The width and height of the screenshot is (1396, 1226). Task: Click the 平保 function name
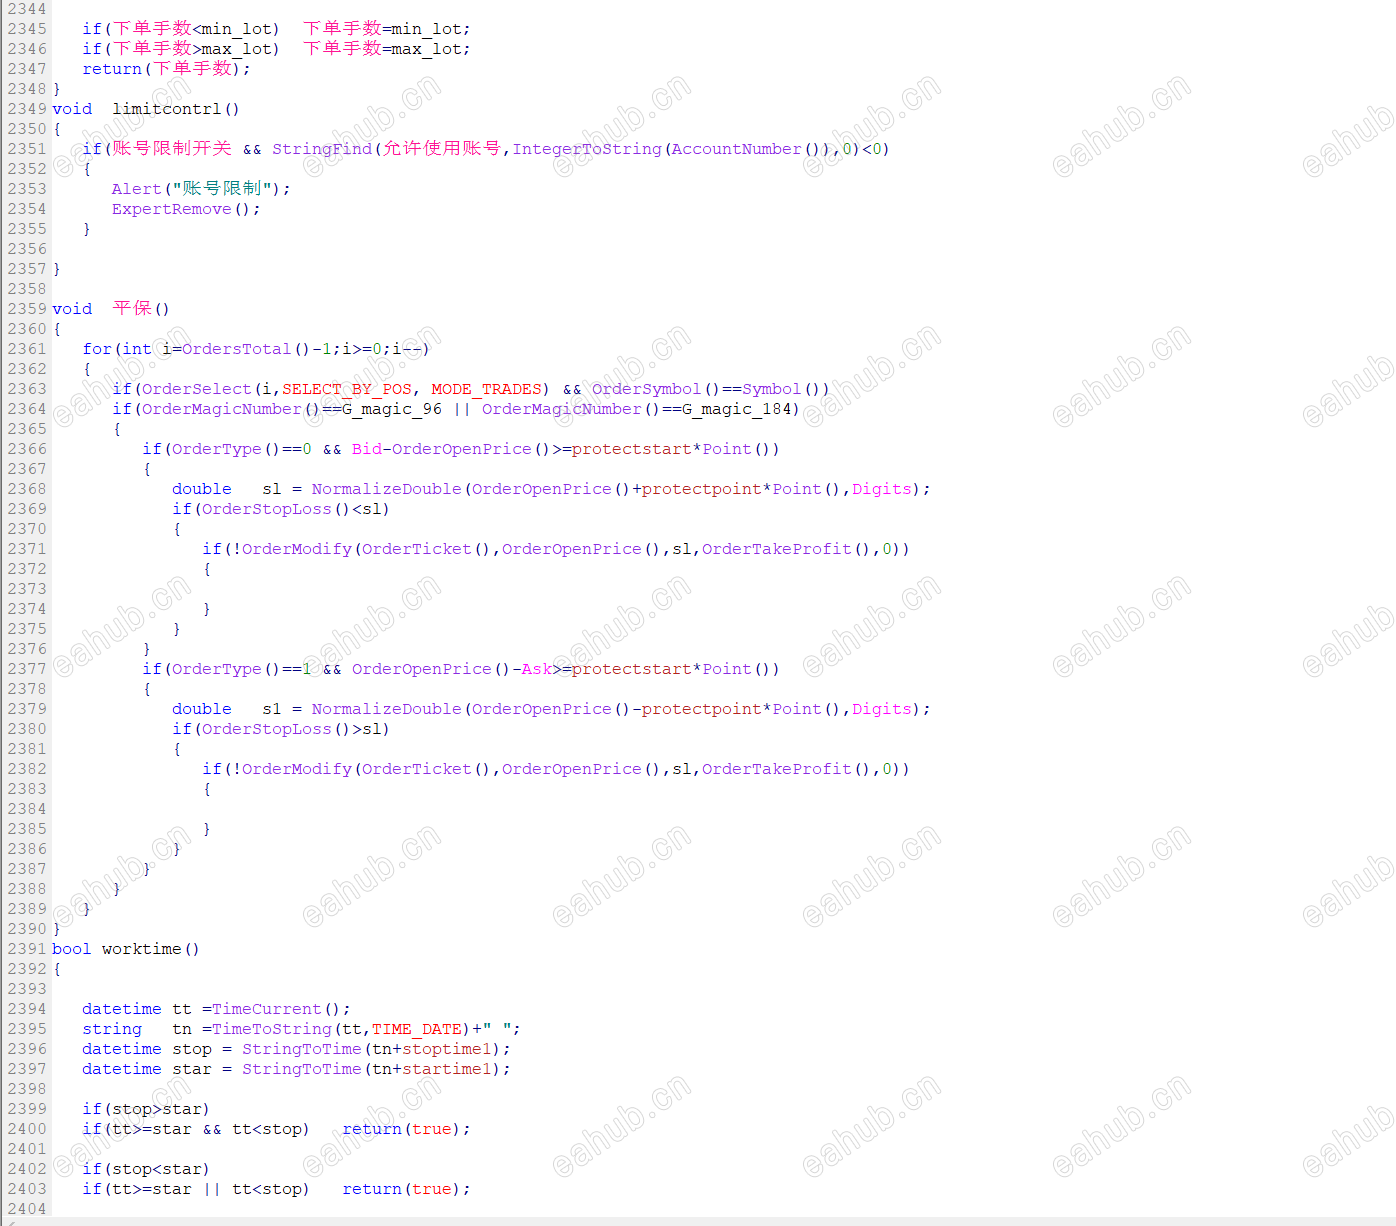(132, 309)
